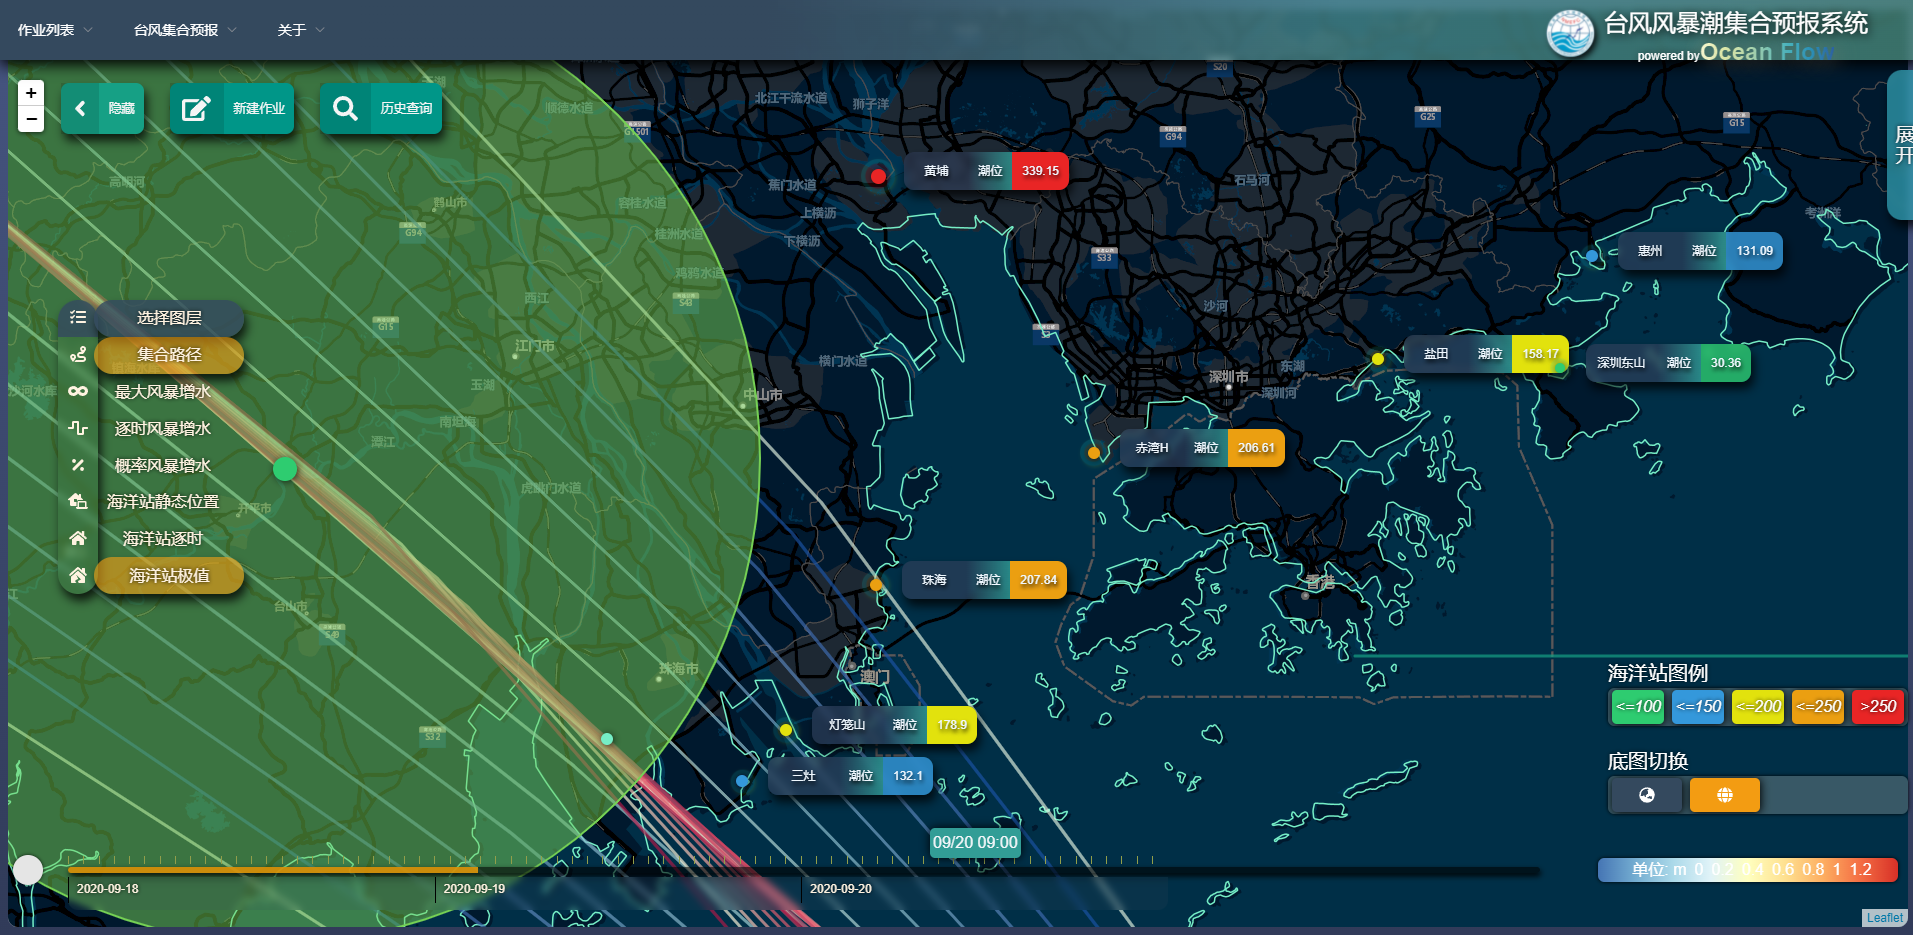The width and height of the screenshot is (1913, 935).
Task: Click the yellow <=200 legend swatch
Action: point(1758,706)
